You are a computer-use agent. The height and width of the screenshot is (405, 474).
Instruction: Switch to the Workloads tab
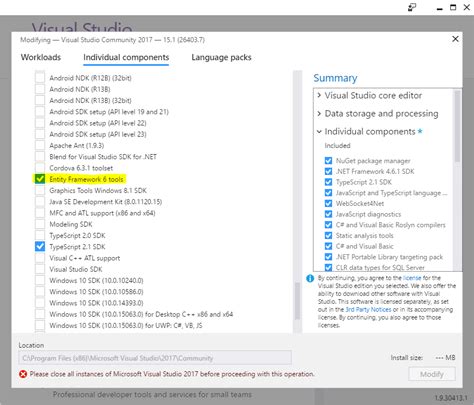click(41, 57)
